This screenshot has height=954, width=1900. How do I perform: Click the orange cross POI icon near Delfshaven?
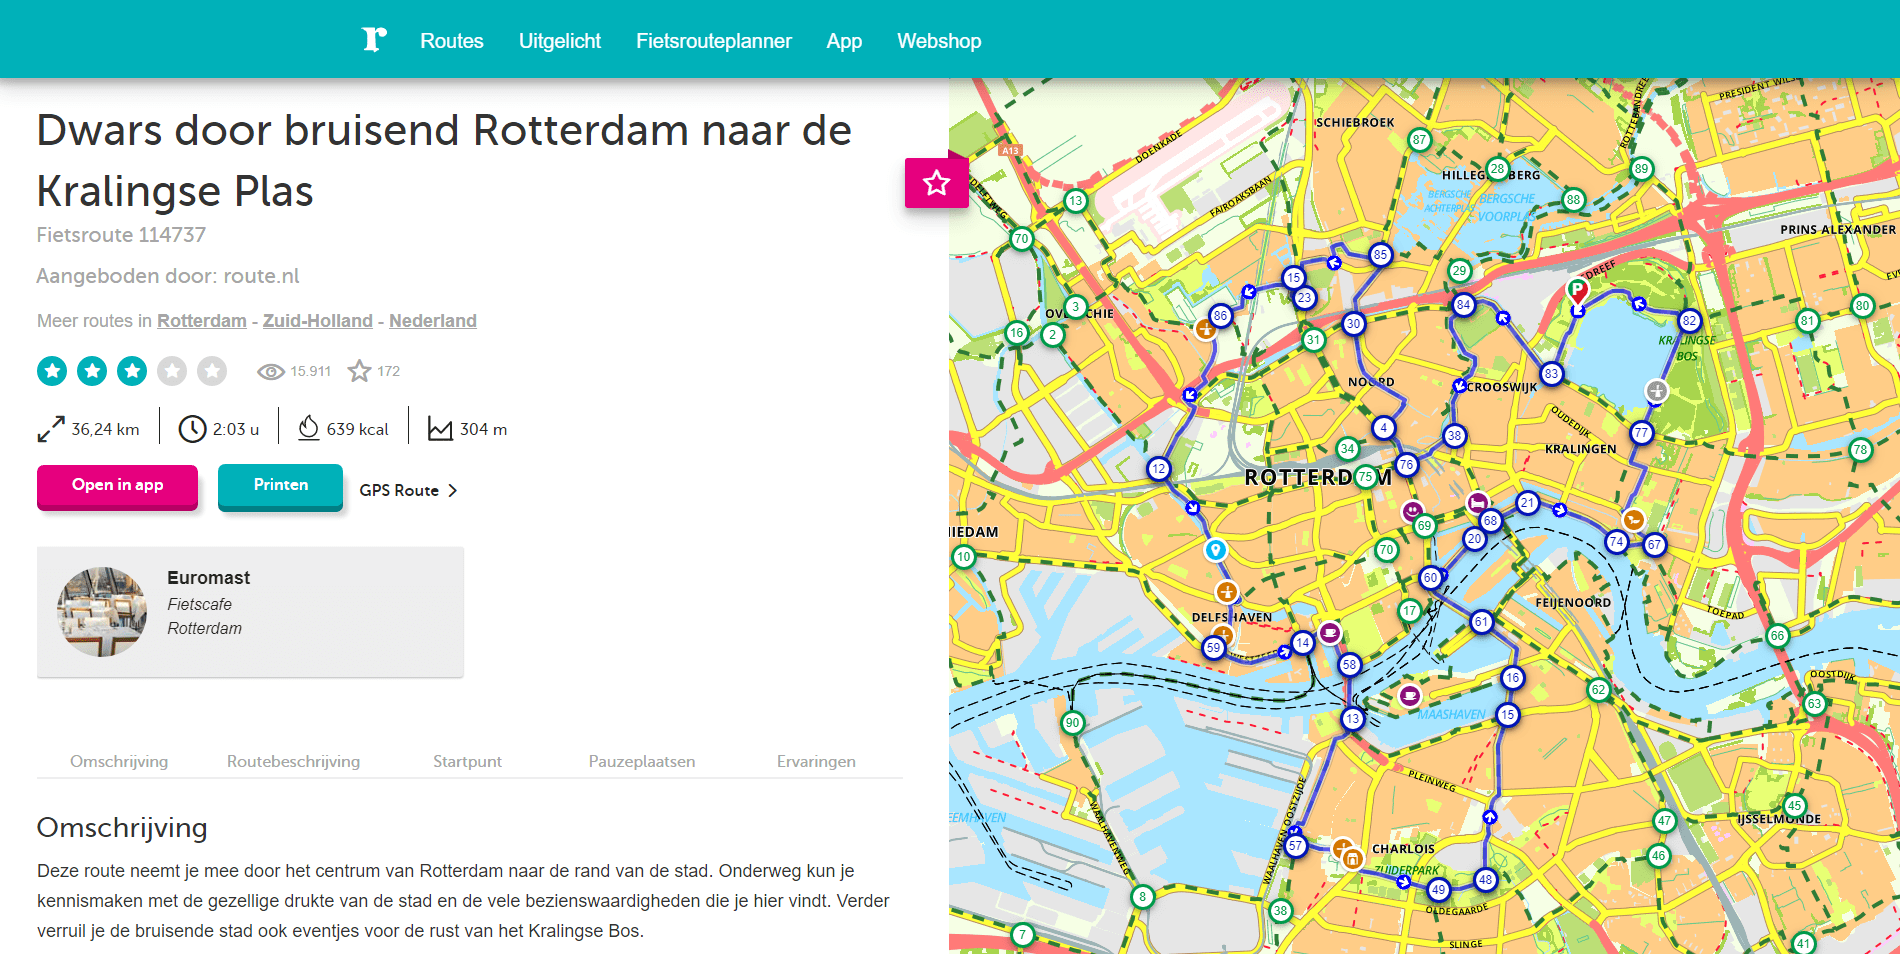pyautogui.click(x=1227, y=592)
